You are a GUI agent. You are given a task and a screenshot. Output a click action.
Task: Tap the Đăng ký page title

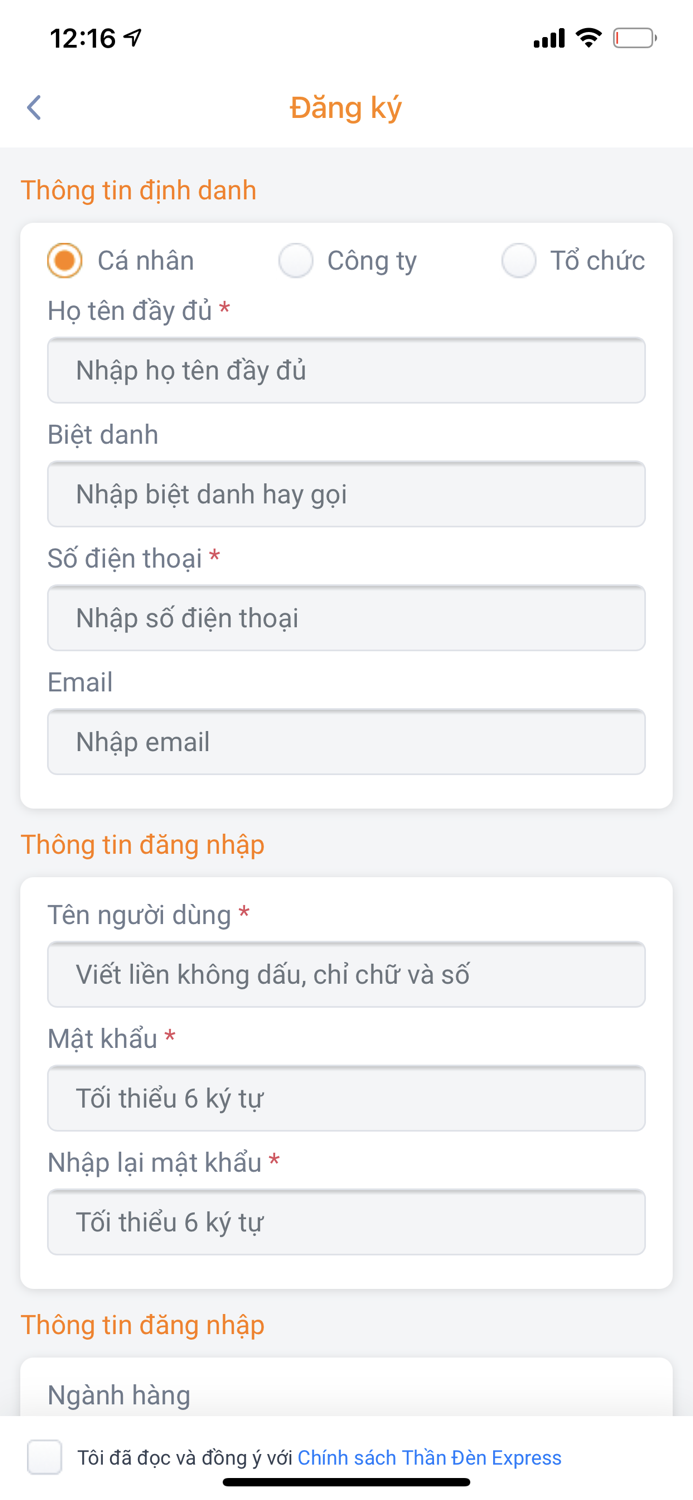[x=345, y=107]
